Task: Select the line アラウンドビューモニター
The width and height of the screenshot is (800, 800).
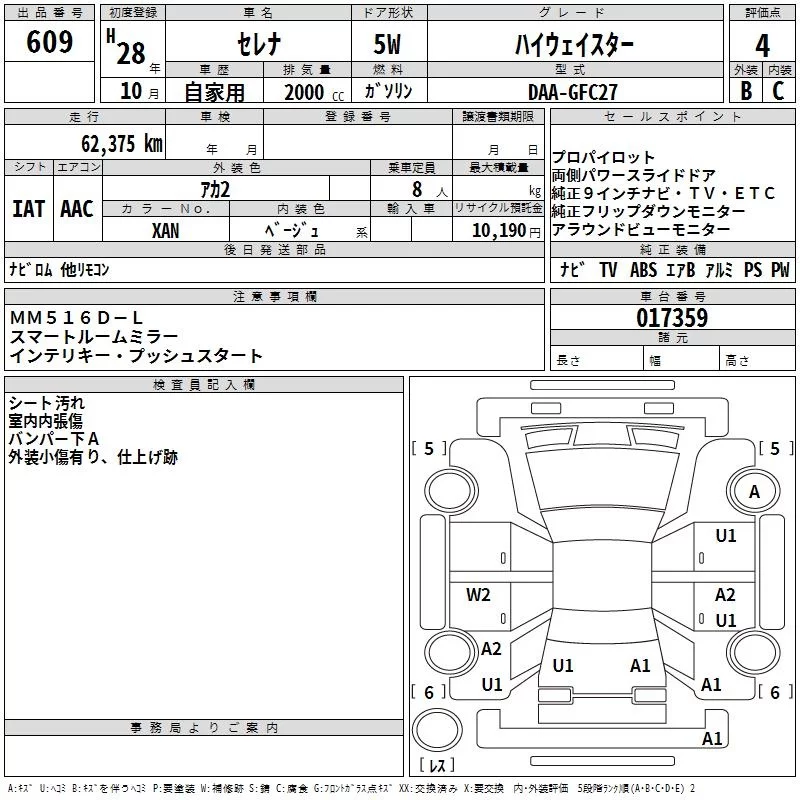Action: click(641, 229)
